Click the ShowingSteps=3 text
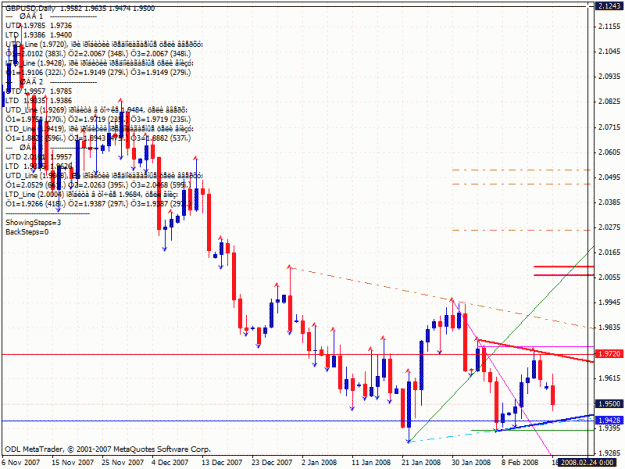 [x=33, y=222]
